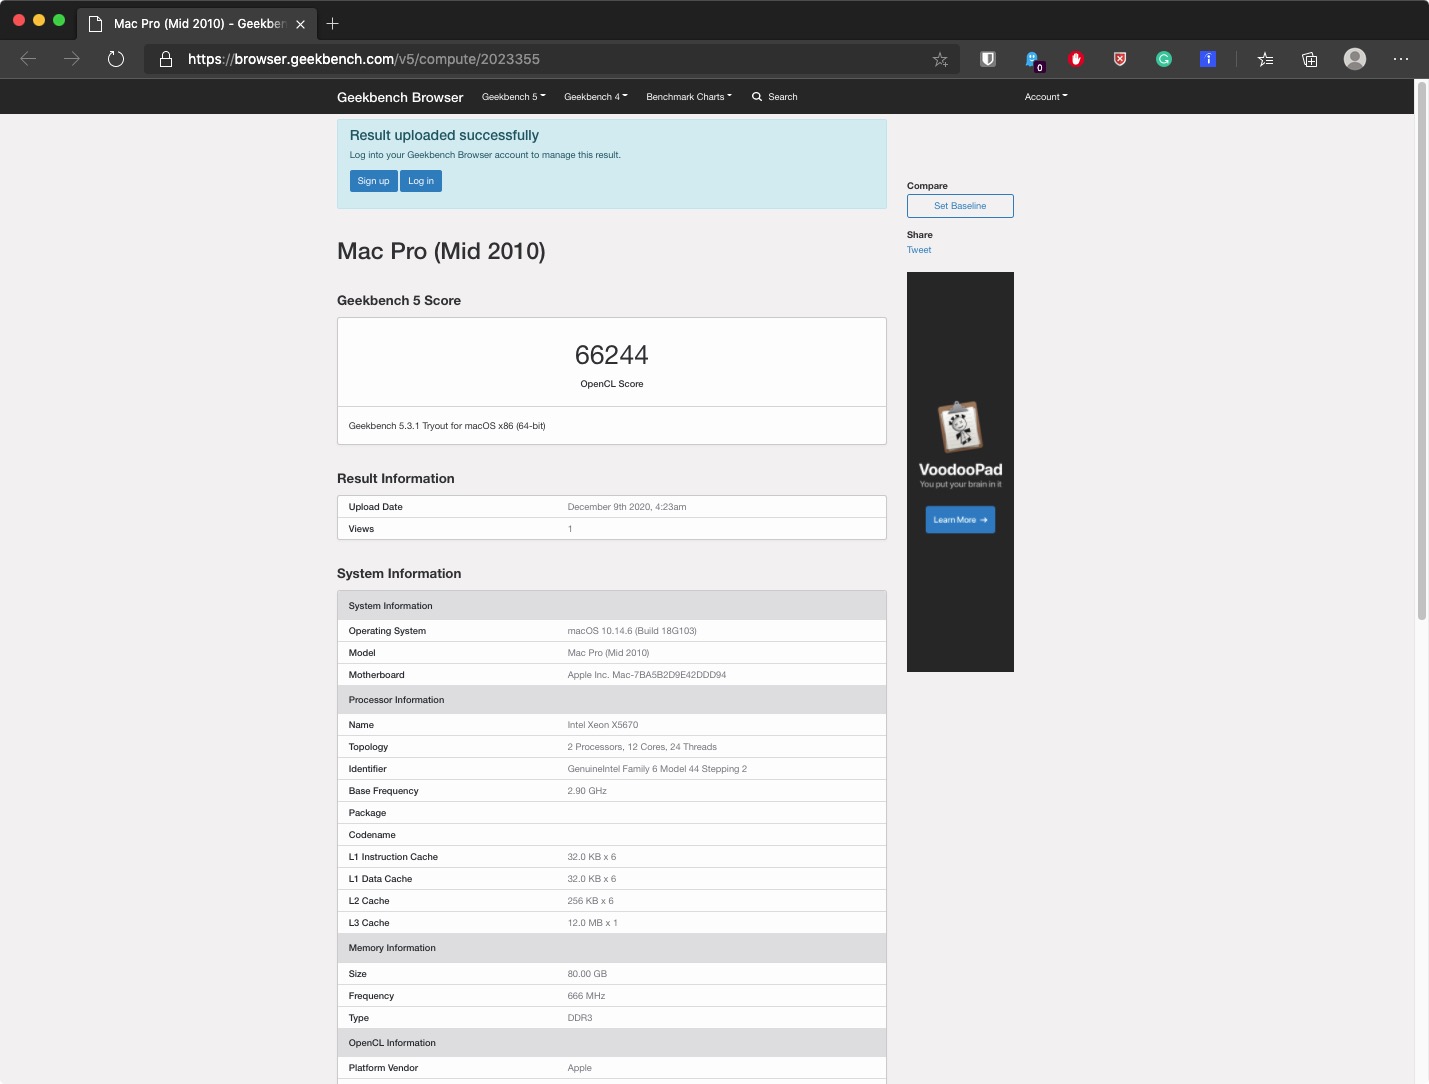Expand the Geekbench 5 dropdown menu
The image size is (1429, 1084).
[514, 97]
